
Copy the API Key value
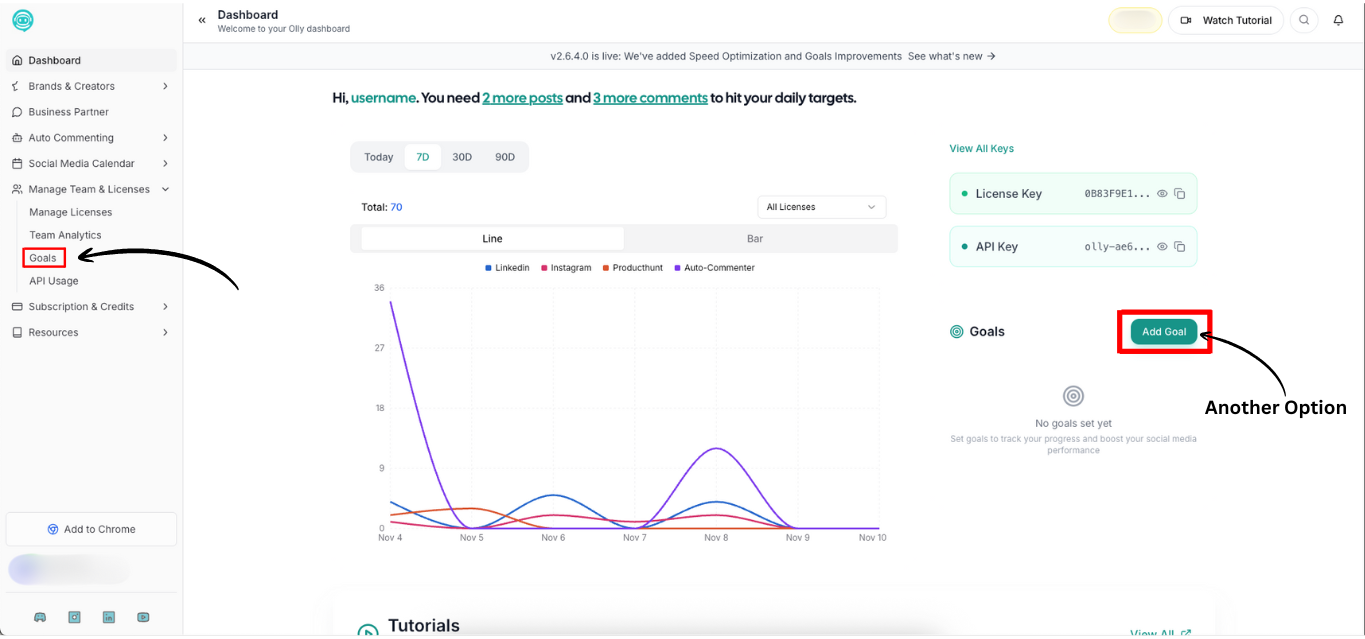1180,247
